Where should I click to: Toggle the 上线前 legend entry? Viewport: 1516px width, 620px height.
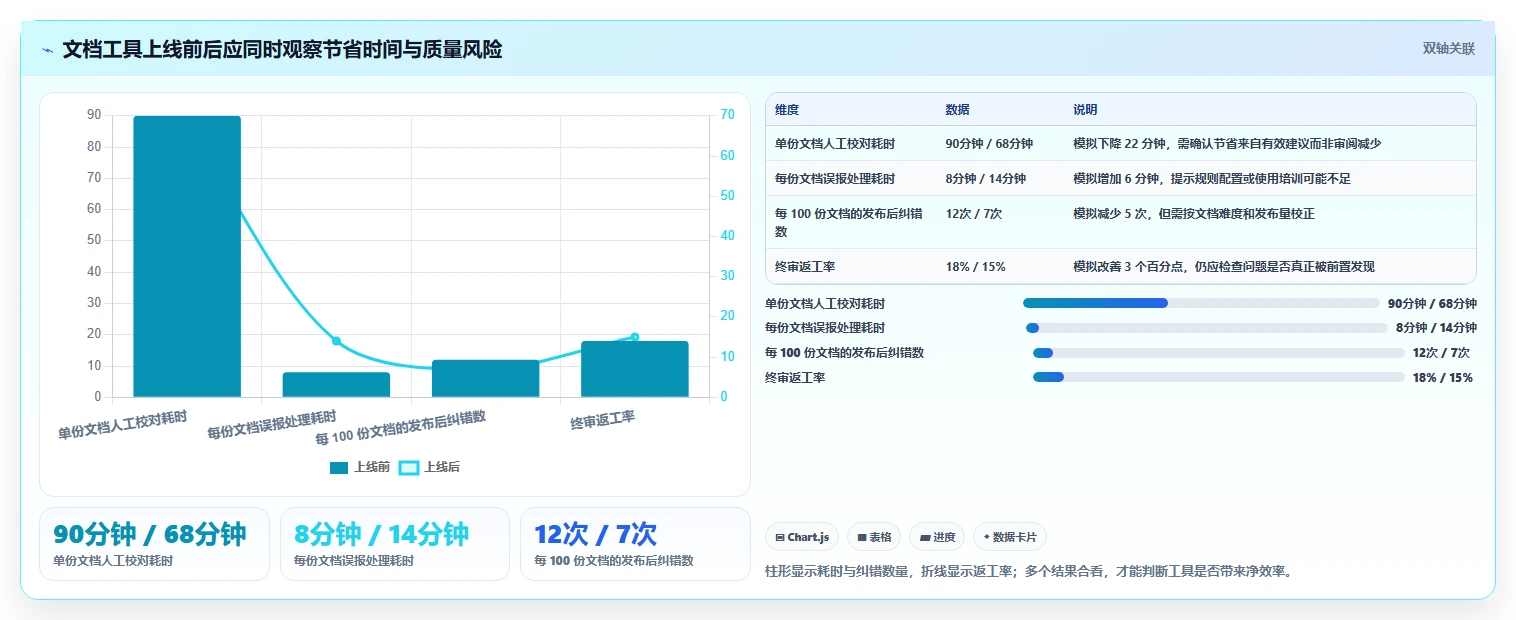coord(360,467)
